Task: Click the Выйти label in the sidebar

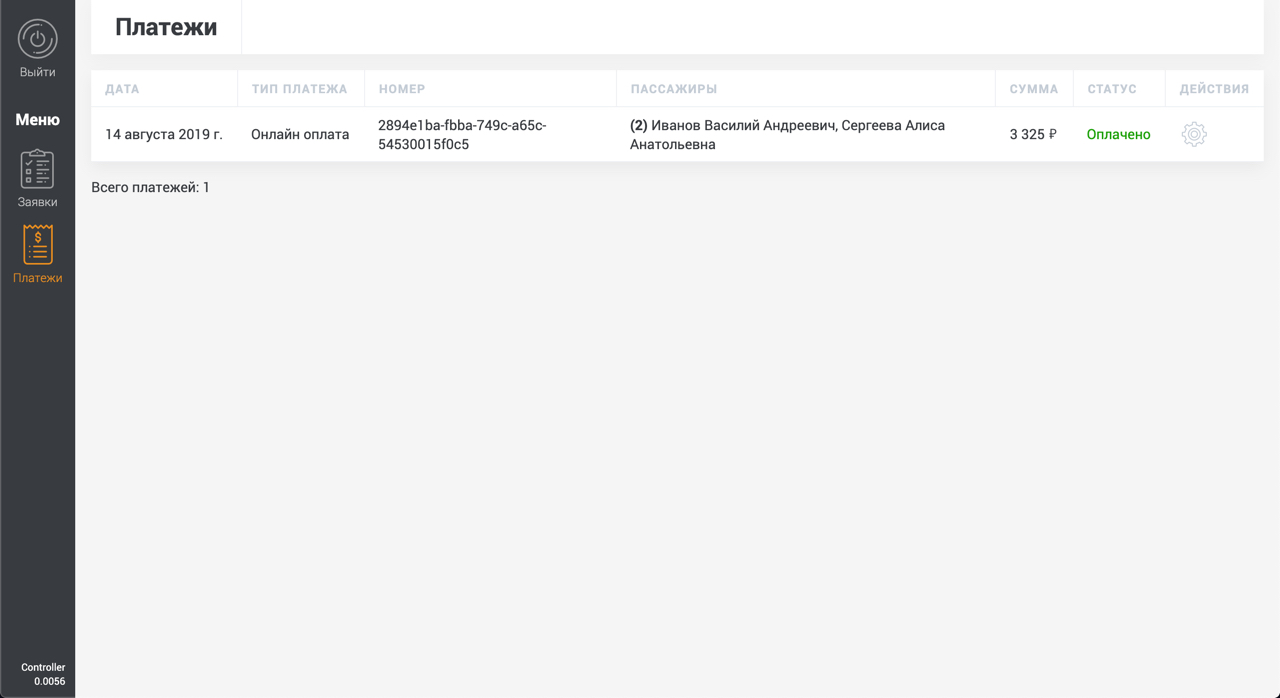Action: point(37,72)
